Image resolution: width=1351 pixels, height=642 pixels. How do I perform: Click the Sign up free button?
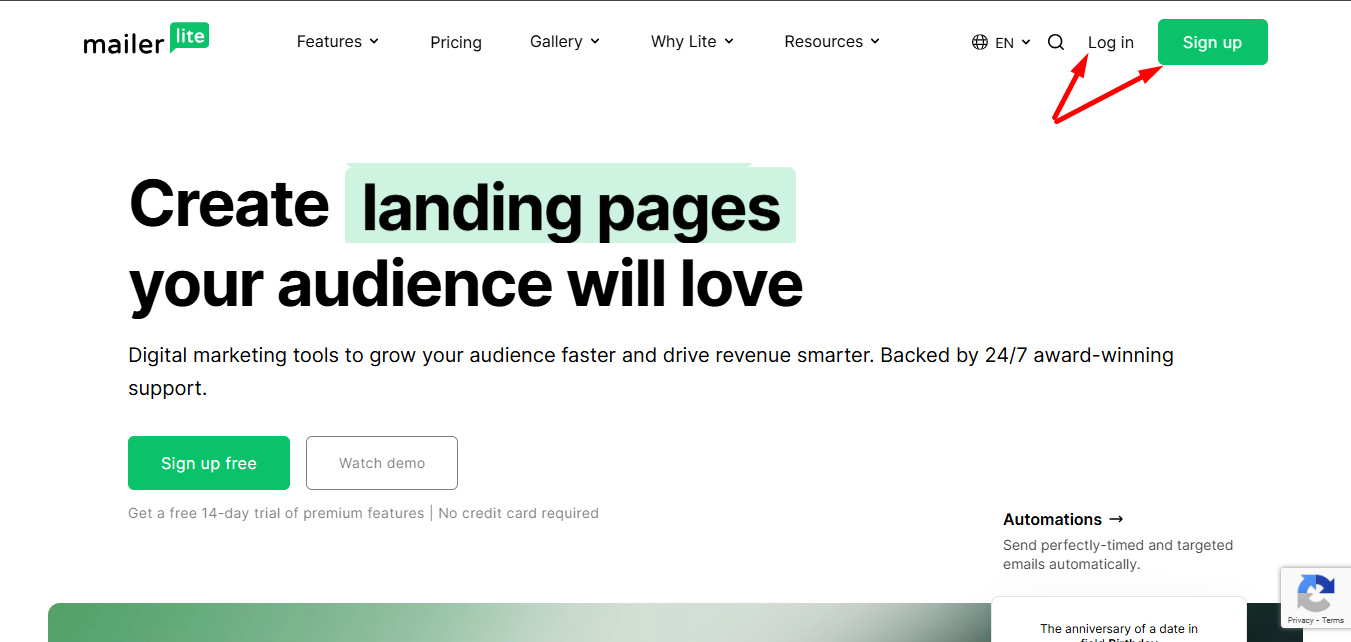pyautogui.click(x=209, y=463)
